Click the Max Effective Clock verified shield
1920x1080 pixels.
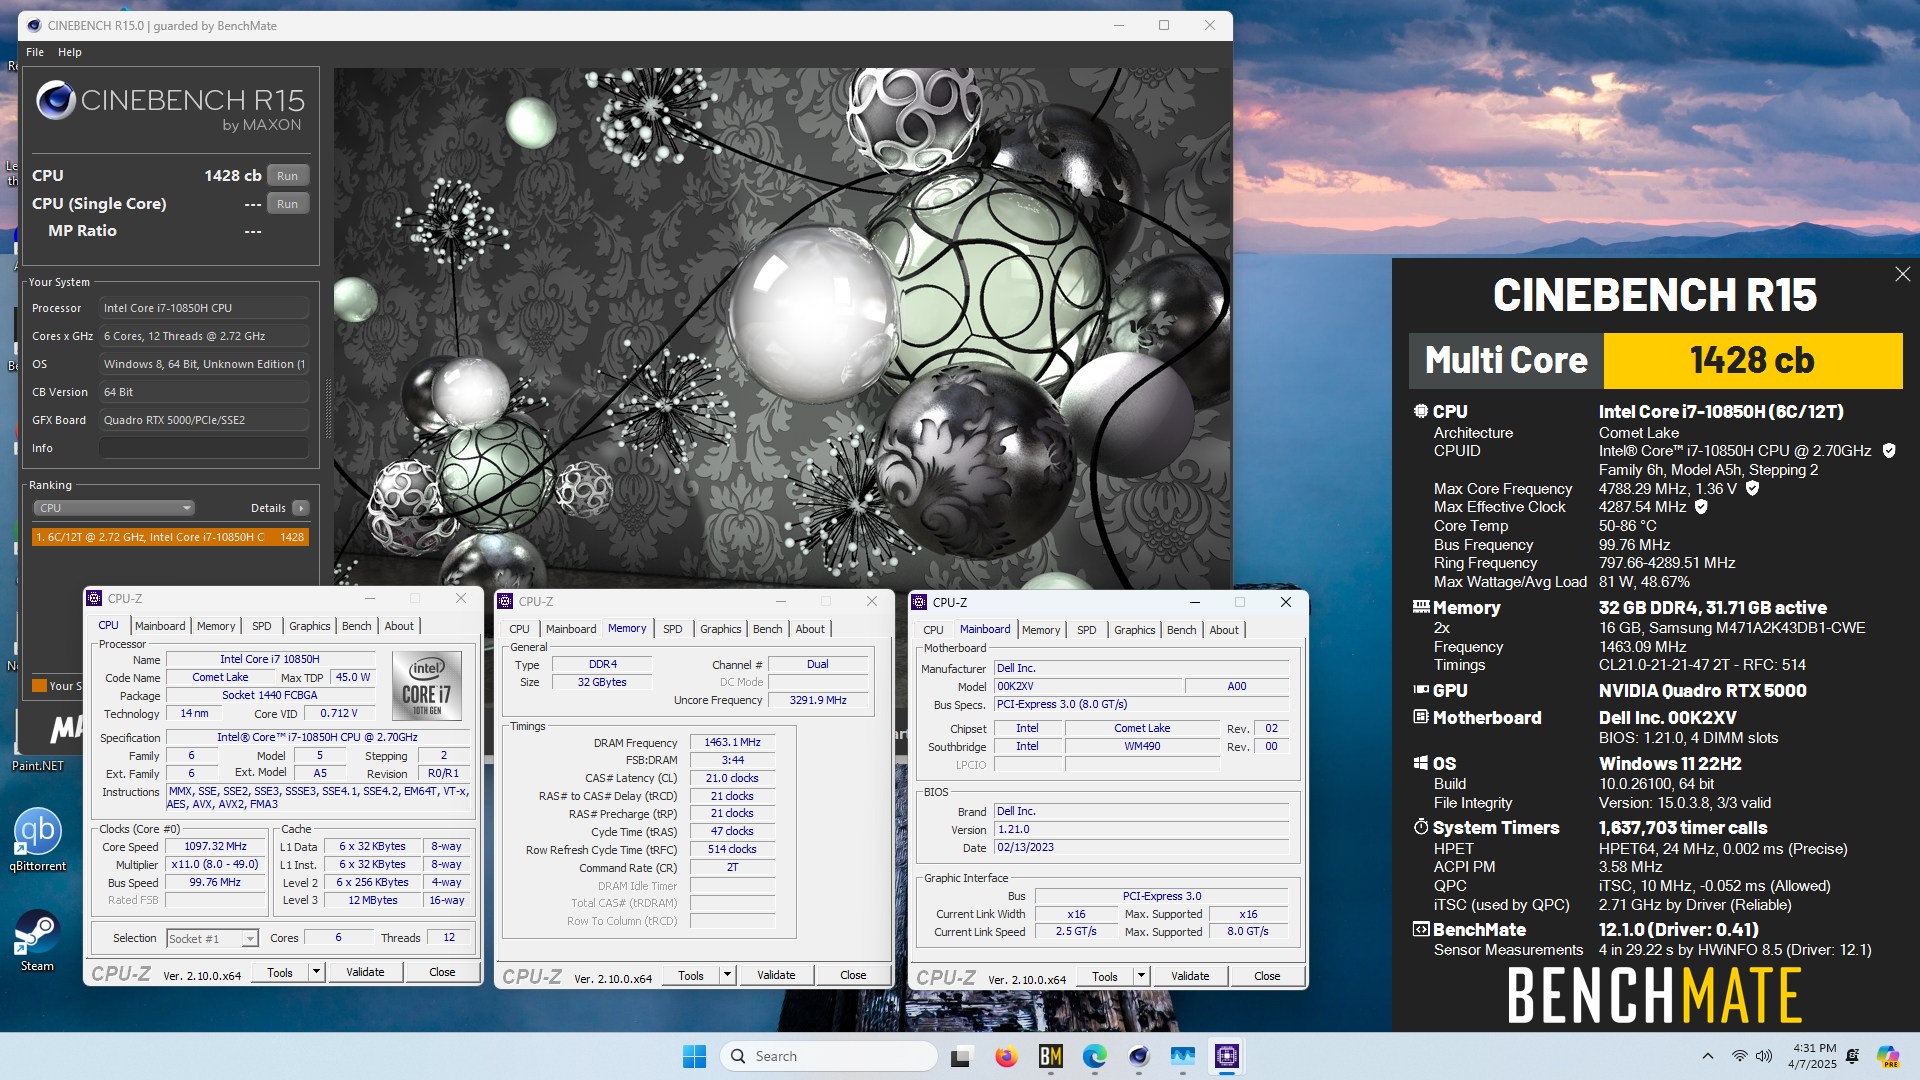pyautogui.click(x=1701, y=507)
